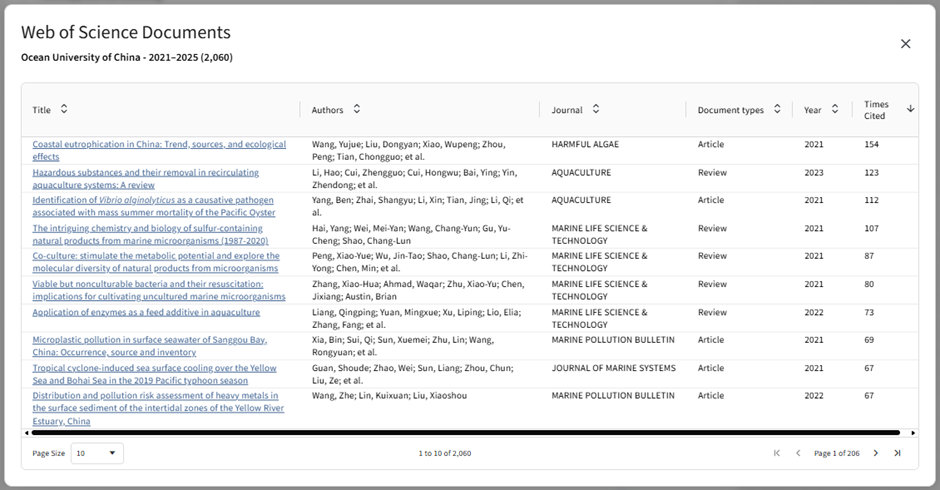
Task: Open 'Hazardous substances and their removal' link
Action: pos(146,179)
